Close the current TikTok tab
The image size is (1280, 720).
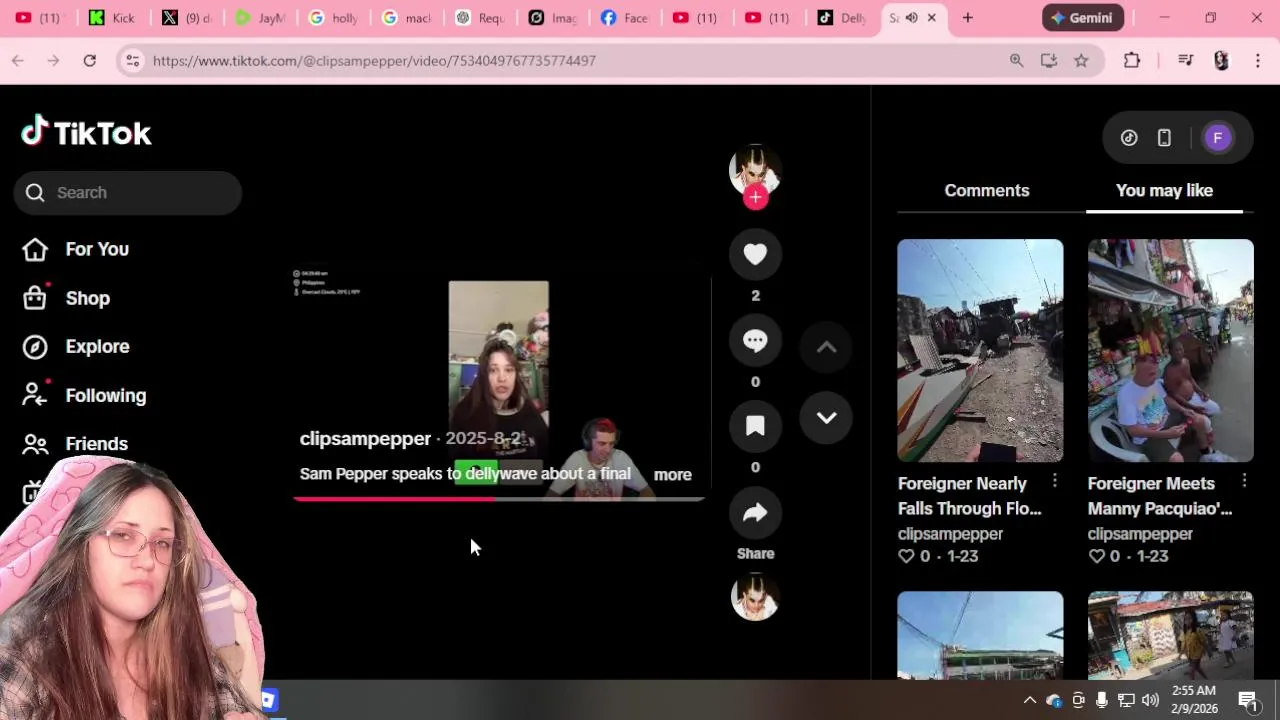click(x=932, y=18)
